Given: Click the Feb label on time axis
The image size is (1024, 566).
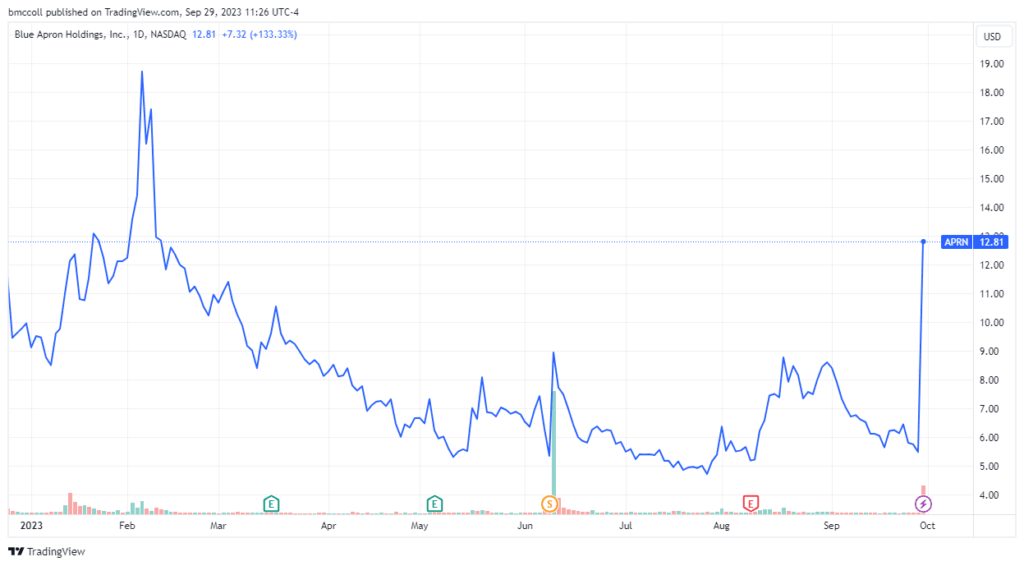Looking at the screenshot, I should [127, 526].
